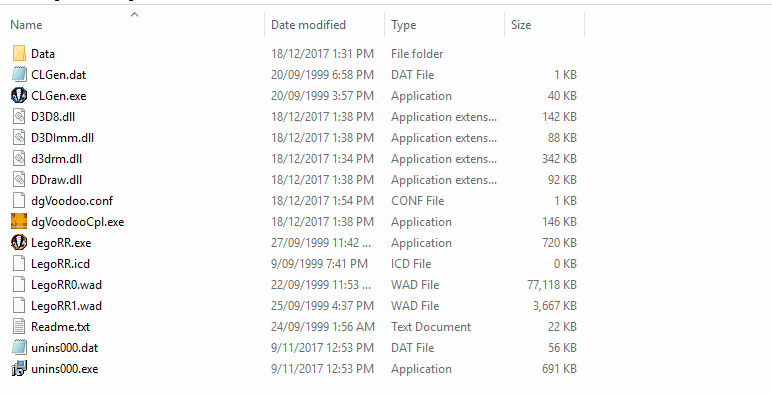Click the CLGen.dat file icon
The height and width of the screenshot is (394, 772).
point(19,74)
